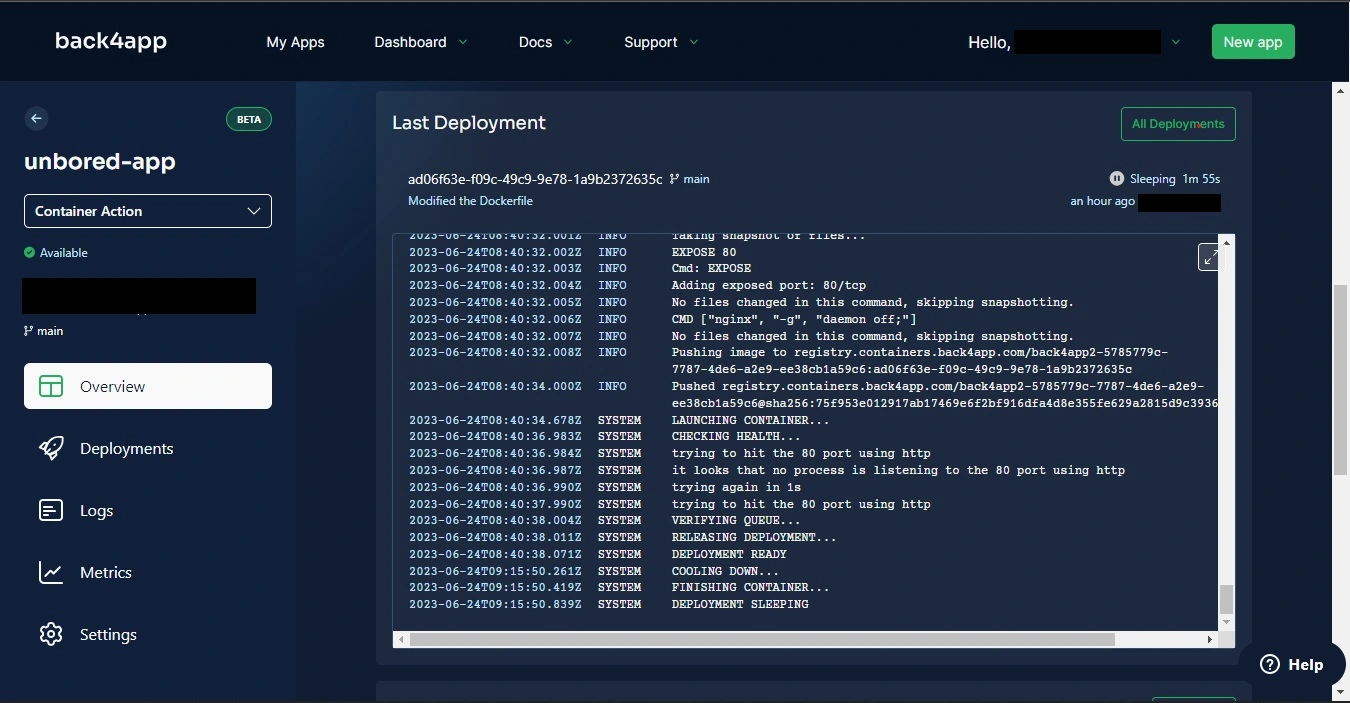Open the user account dropdown next to Hello
1350x703 pixels.
(1175, 42)
